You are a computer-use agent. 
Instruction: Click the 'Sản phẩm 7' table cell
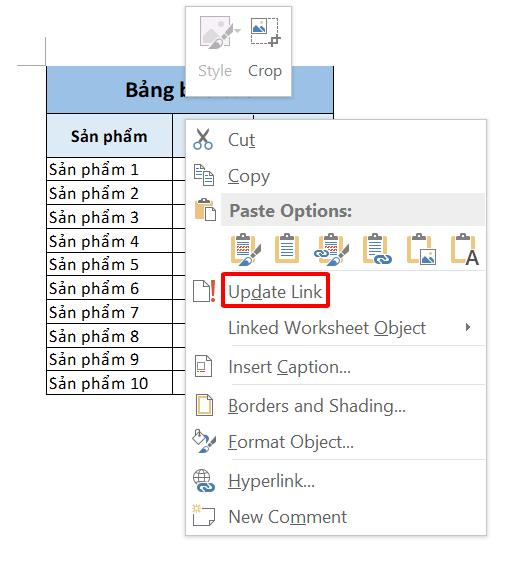[x=109, y=312]
